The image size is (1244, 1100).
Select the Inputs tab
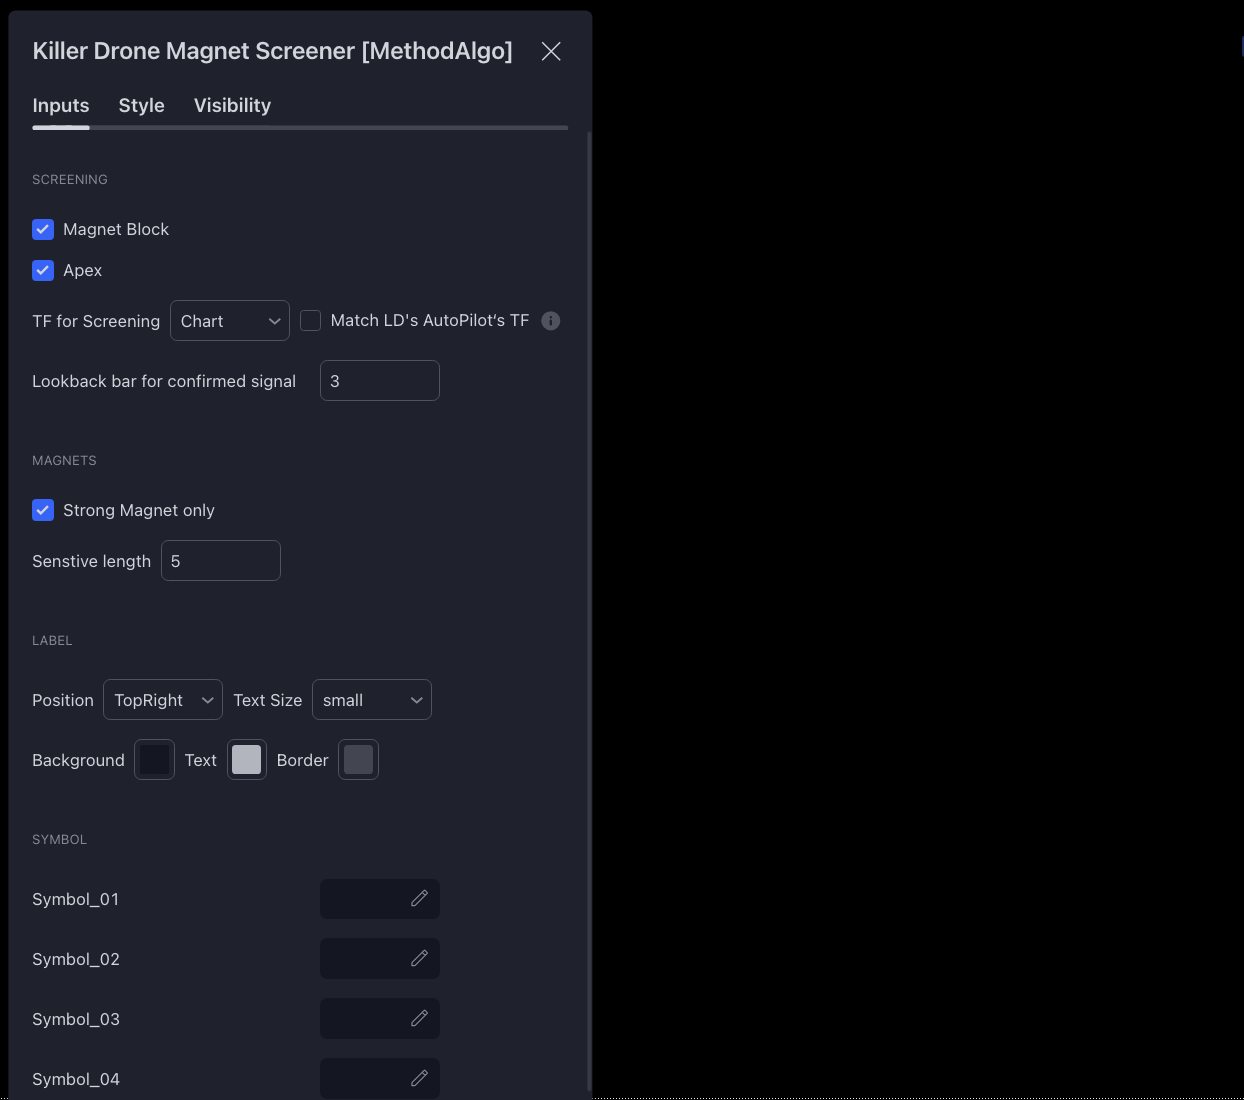point(61,106)
